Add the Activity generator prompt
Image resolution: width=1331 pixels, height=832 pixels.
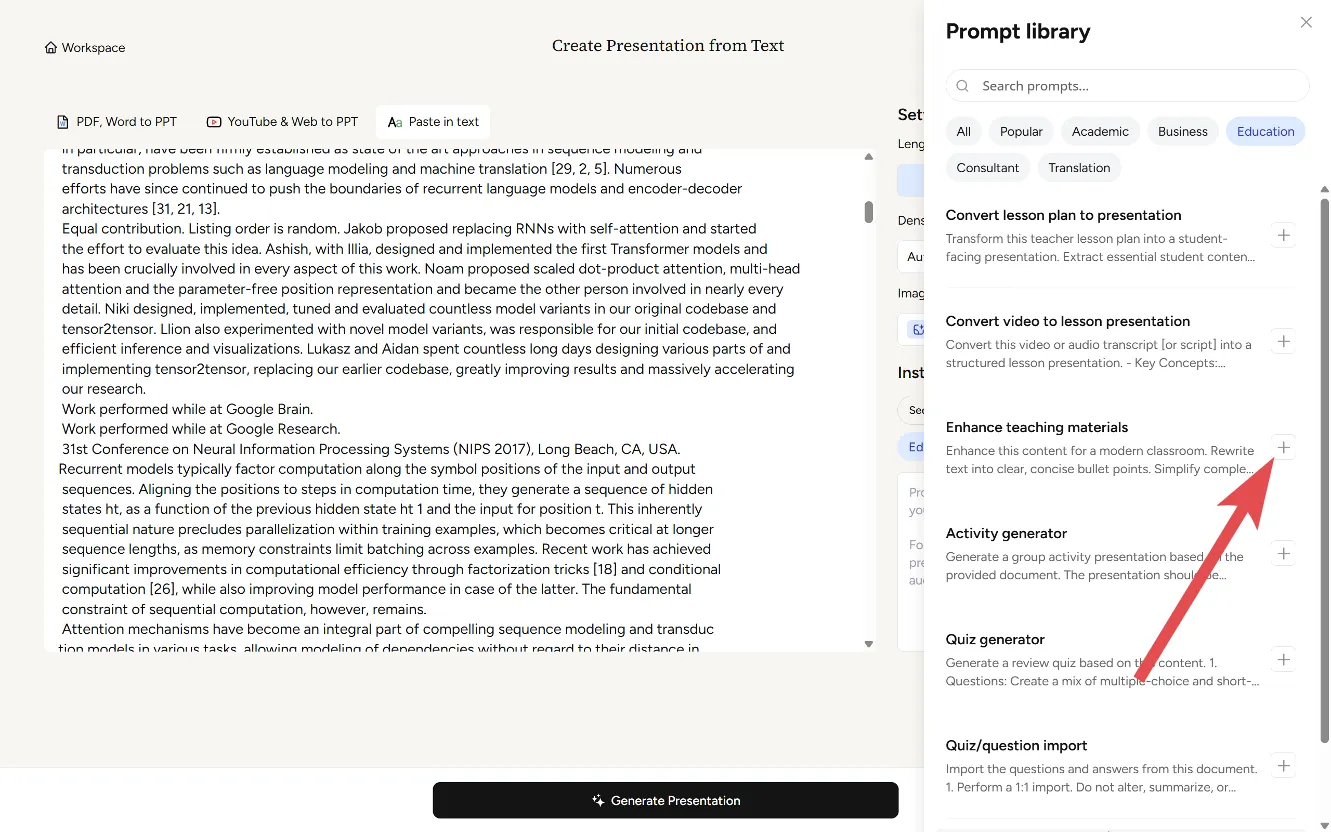pyautogui.click(x=1284, y=554)
